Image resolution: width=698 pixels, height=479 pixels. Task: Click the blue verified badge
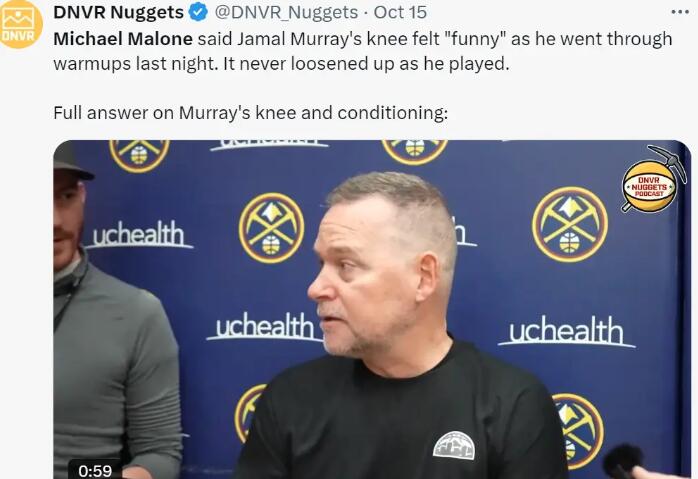point(199,12)
